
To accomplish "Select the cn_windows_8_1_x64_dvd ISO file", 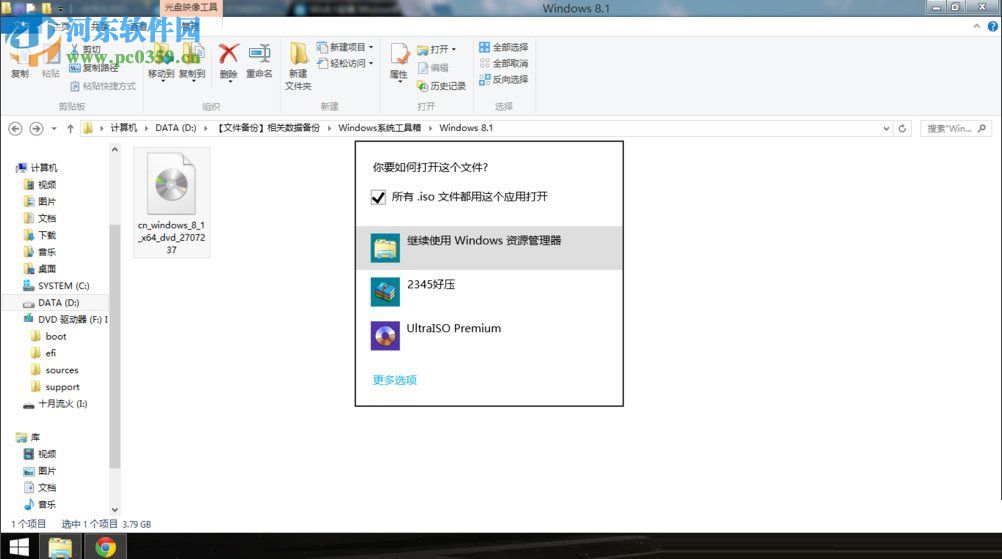I will [x=171, y=203].
